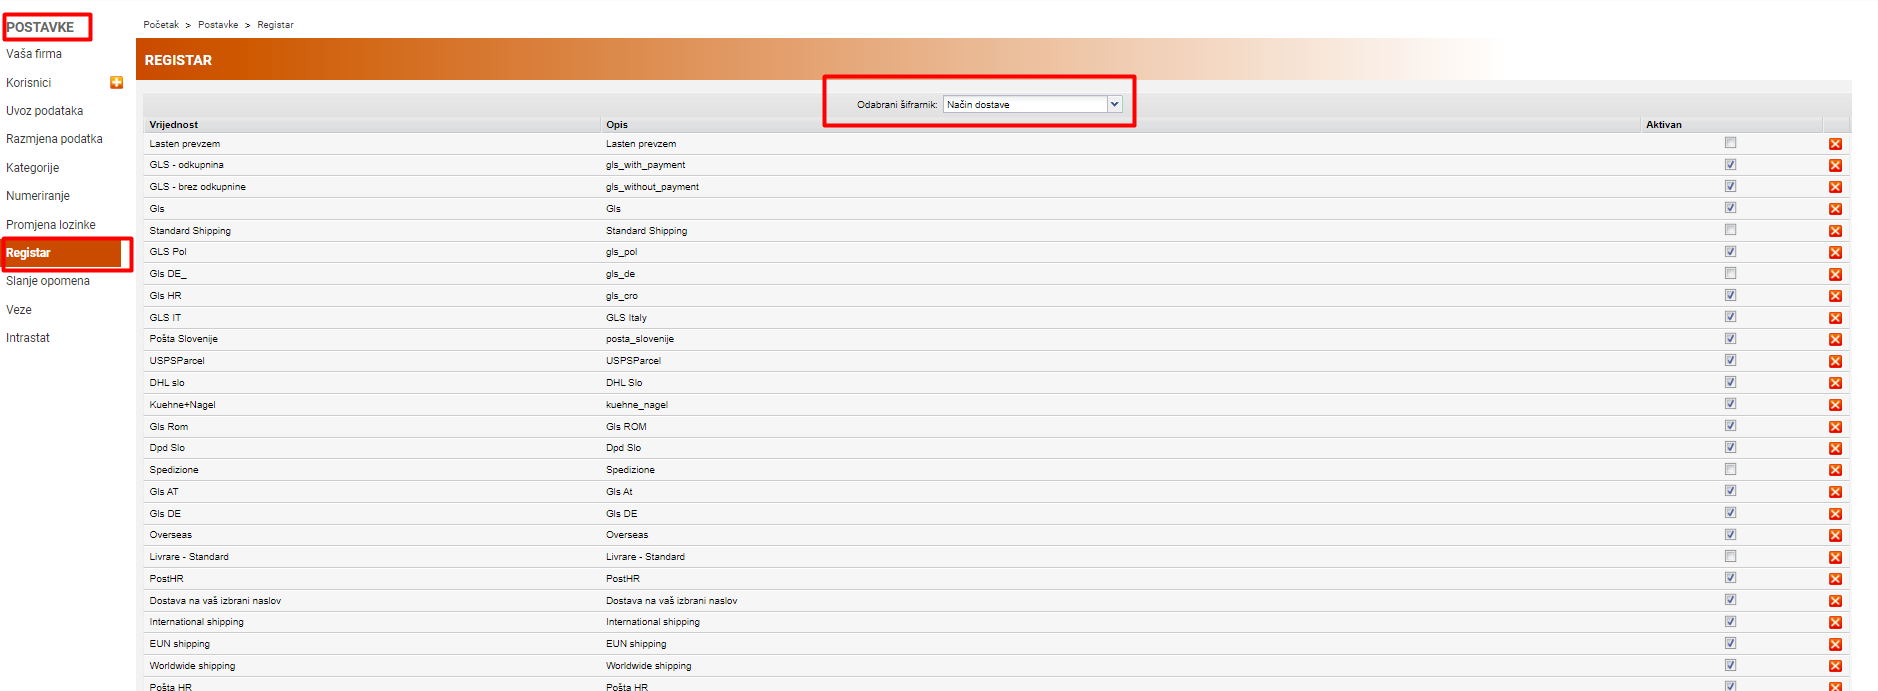
Task: Select the 'Kuehne+Nagel' value cell
Action: point(183,405)
